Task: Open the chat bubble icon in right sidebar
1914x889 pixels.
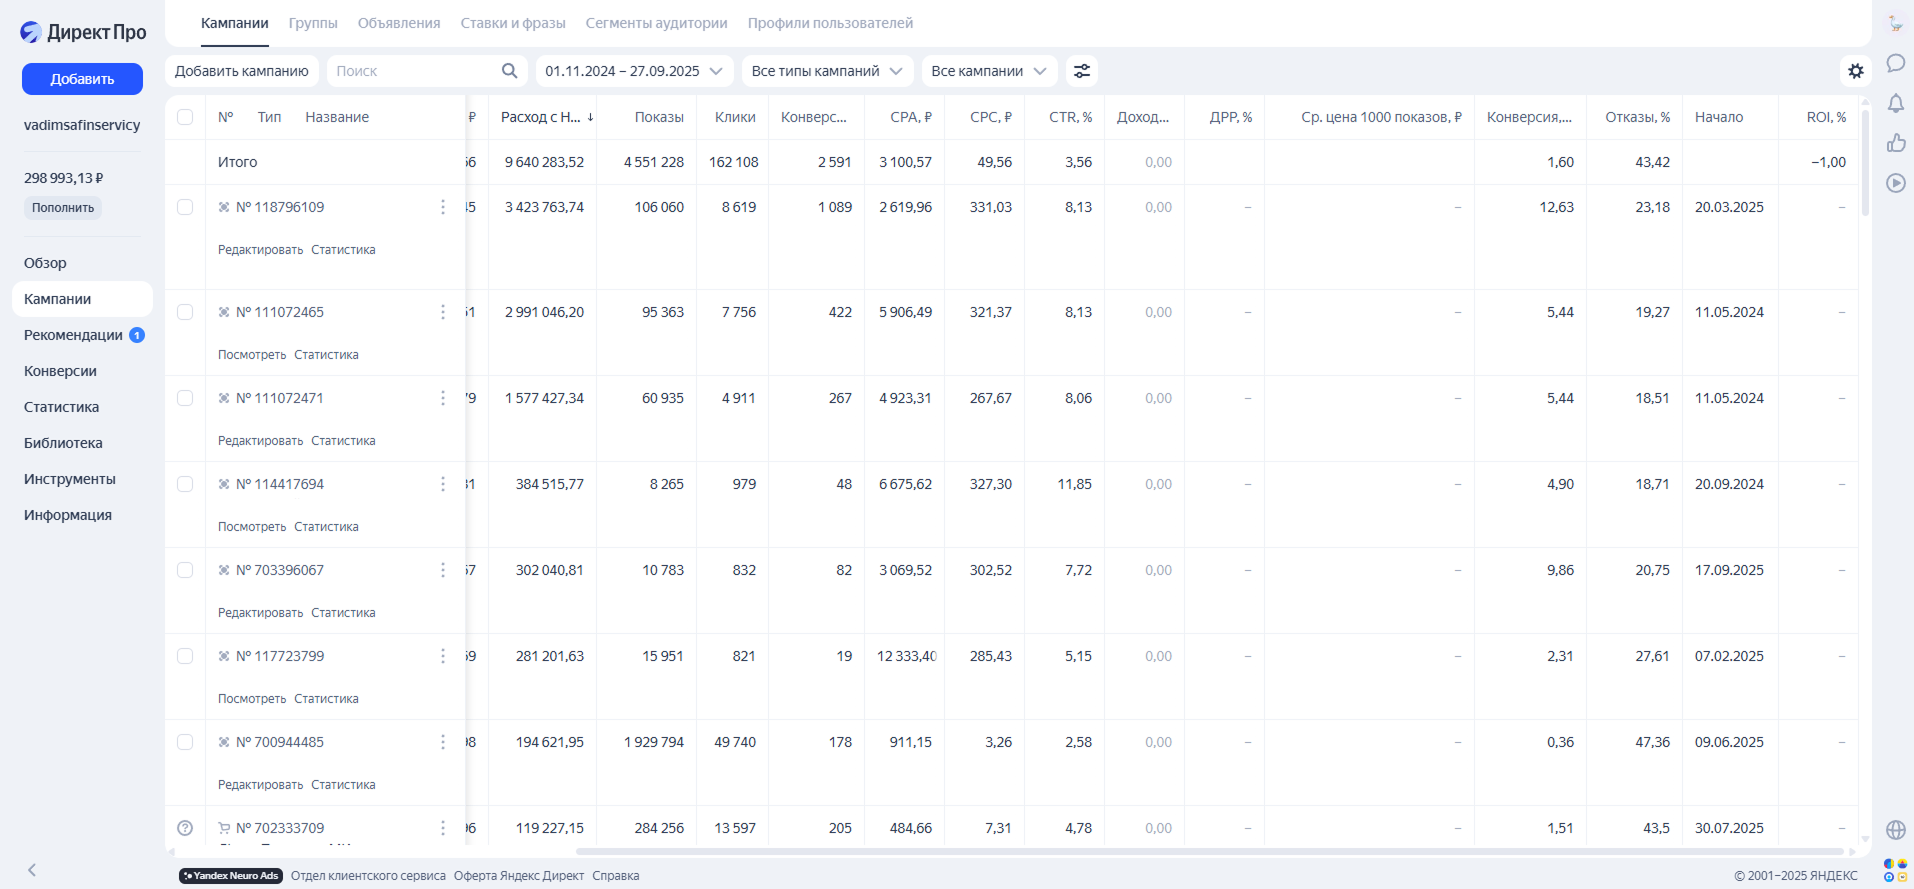Action: point(1895,63)
